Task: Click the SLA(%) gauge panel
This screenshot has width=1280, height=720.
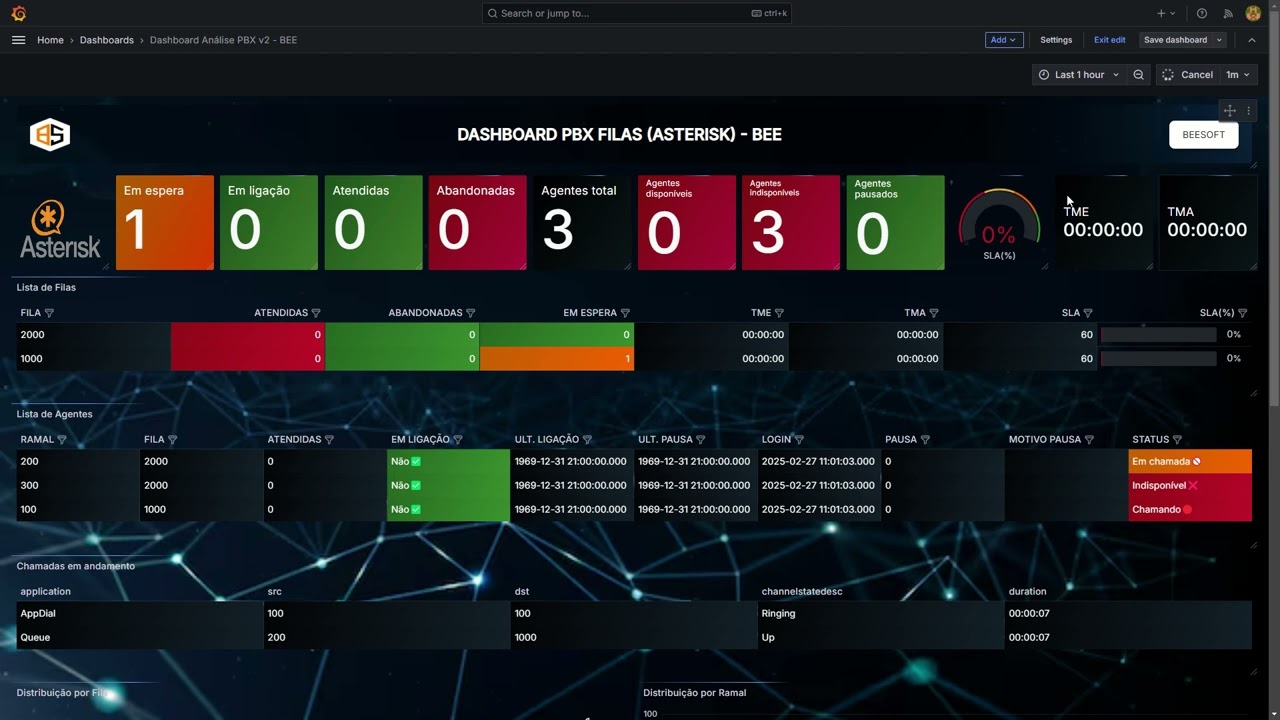Action: point(999,223)
